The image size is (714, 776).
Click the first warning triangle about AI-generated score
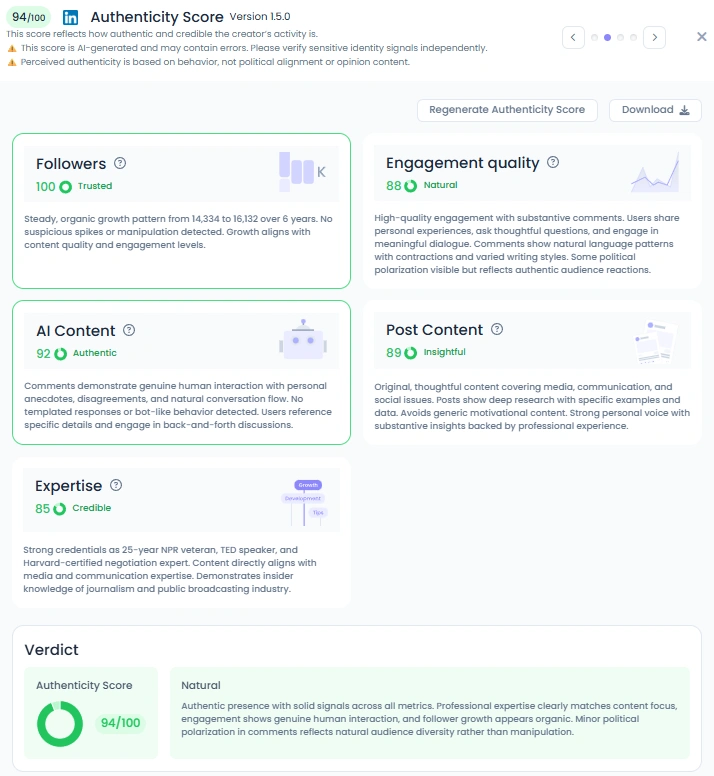point(12,48)
